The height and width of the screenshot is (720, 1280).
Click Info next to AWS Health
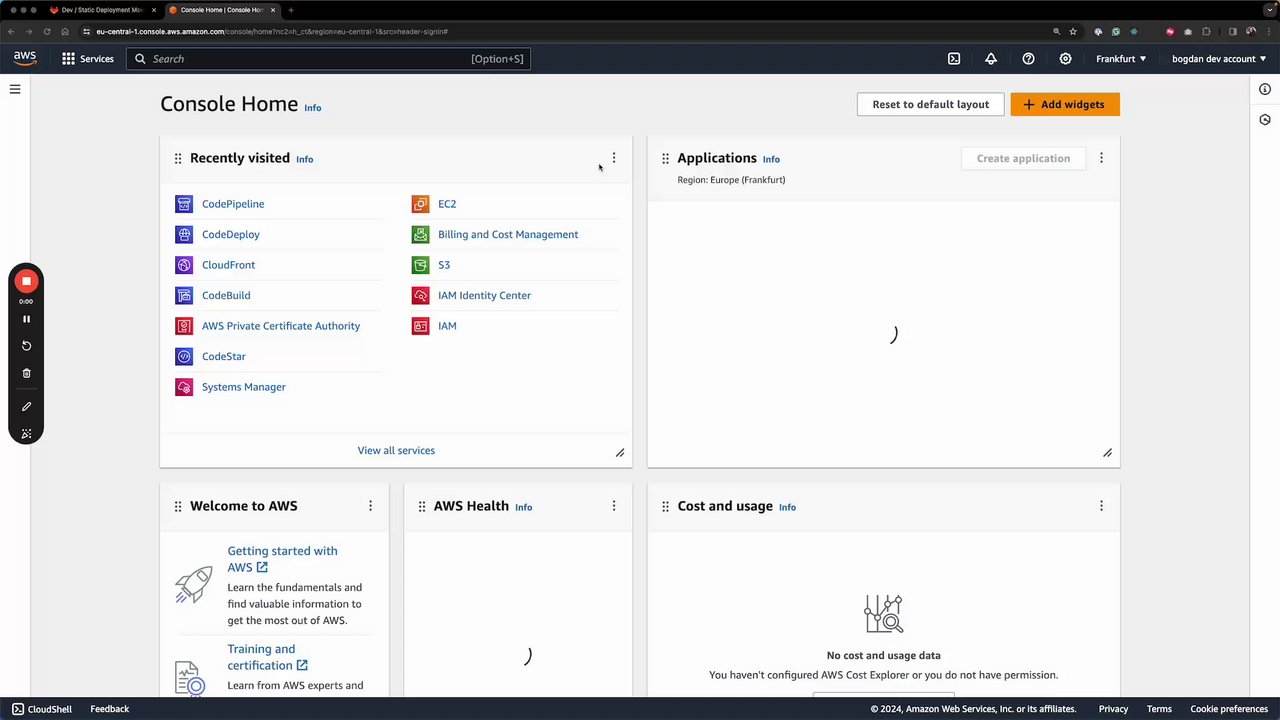pyautogui.click(x=523, y=507)
